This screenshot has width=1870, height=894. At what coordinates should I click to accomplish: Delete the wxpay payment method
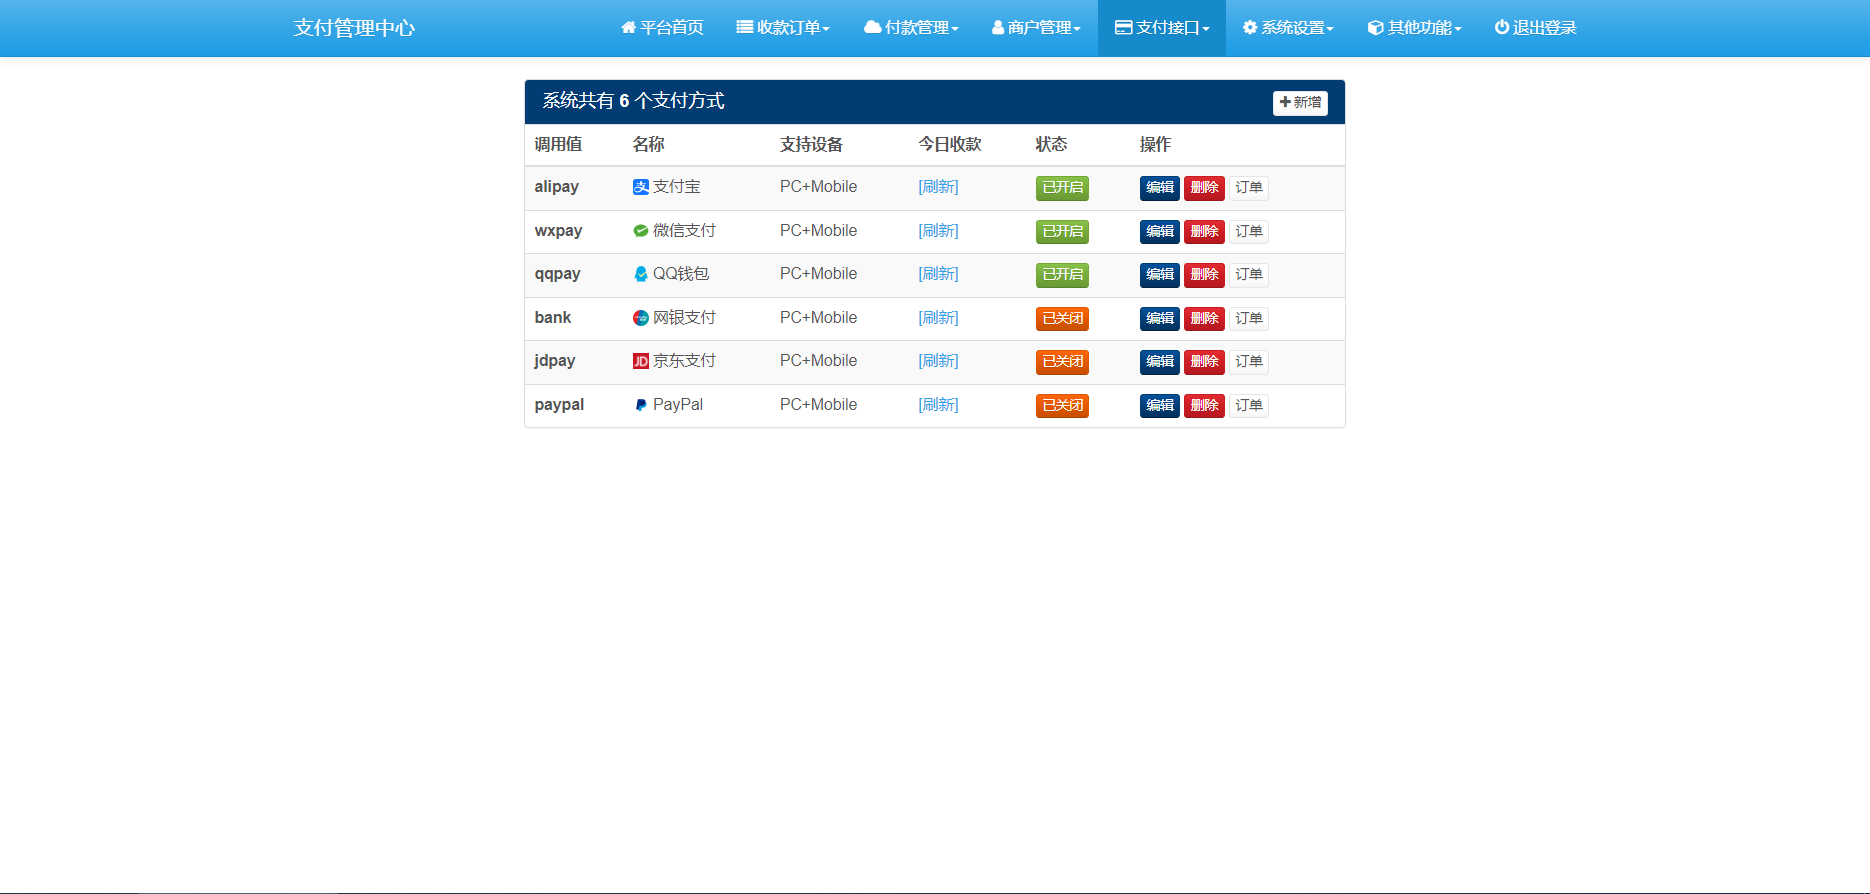coord(1204,232)
